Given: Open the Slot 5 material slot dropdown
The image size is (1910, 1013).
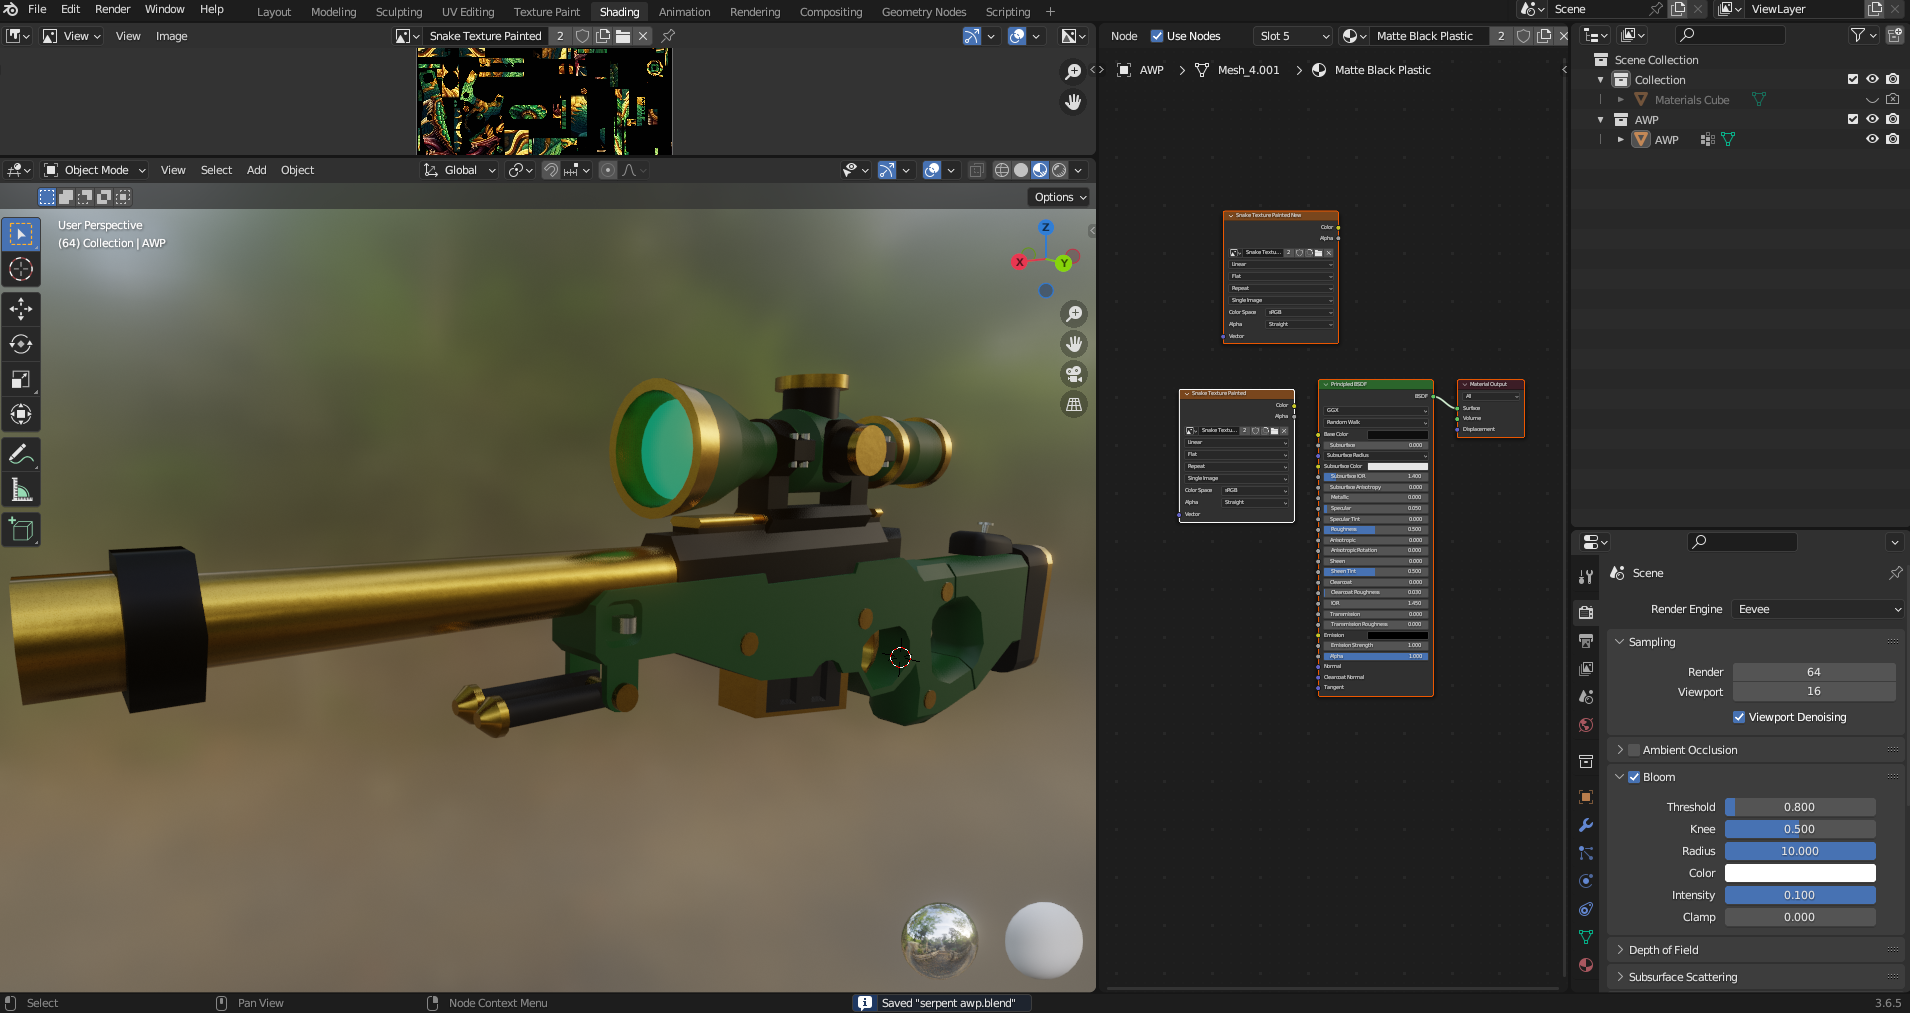Looking at the screenshot, I should pyautogui.click(x=1294, y=36).
